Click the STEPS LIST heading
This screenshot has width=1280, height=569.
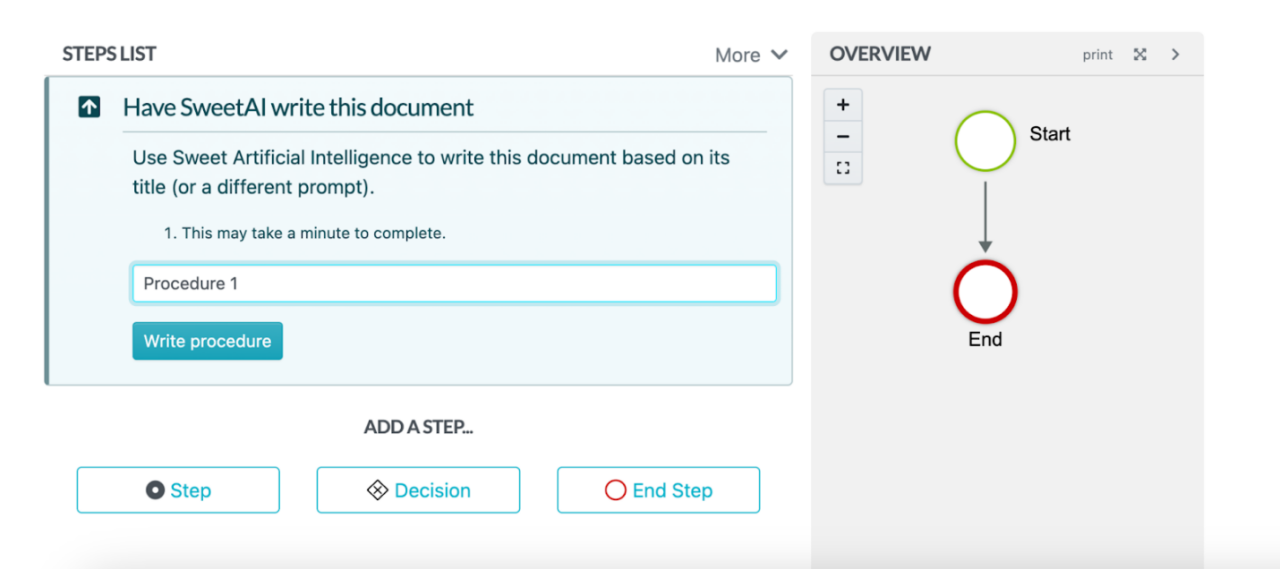[109, 54]
